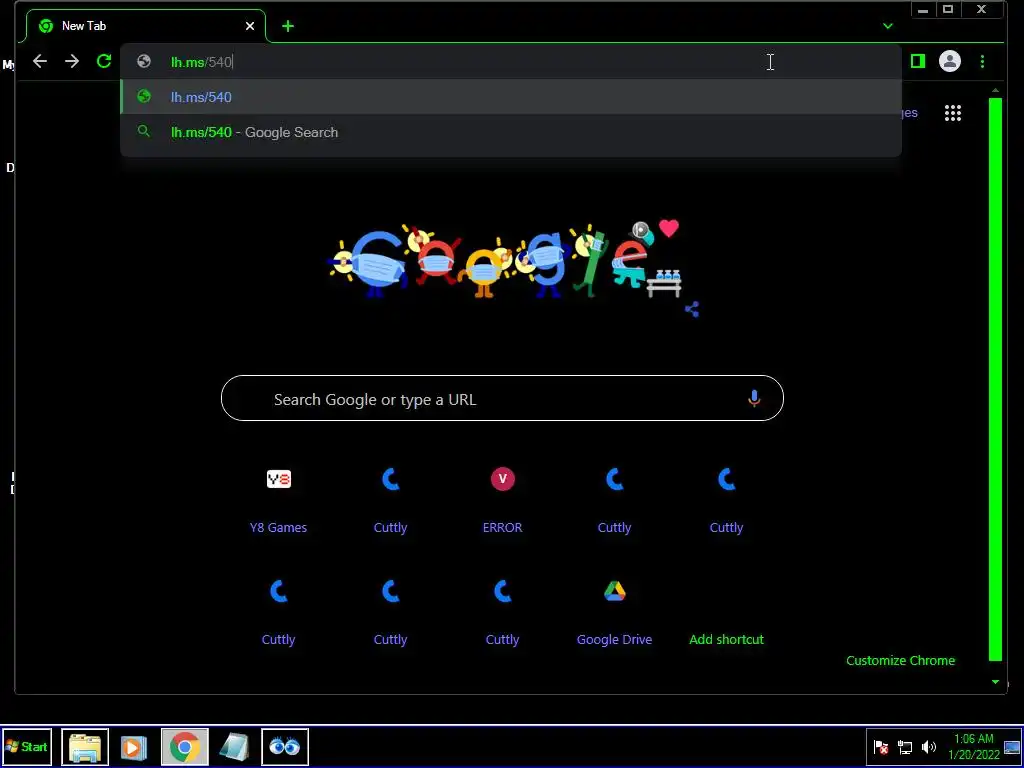Click Add shortcut

coord(726,612)
